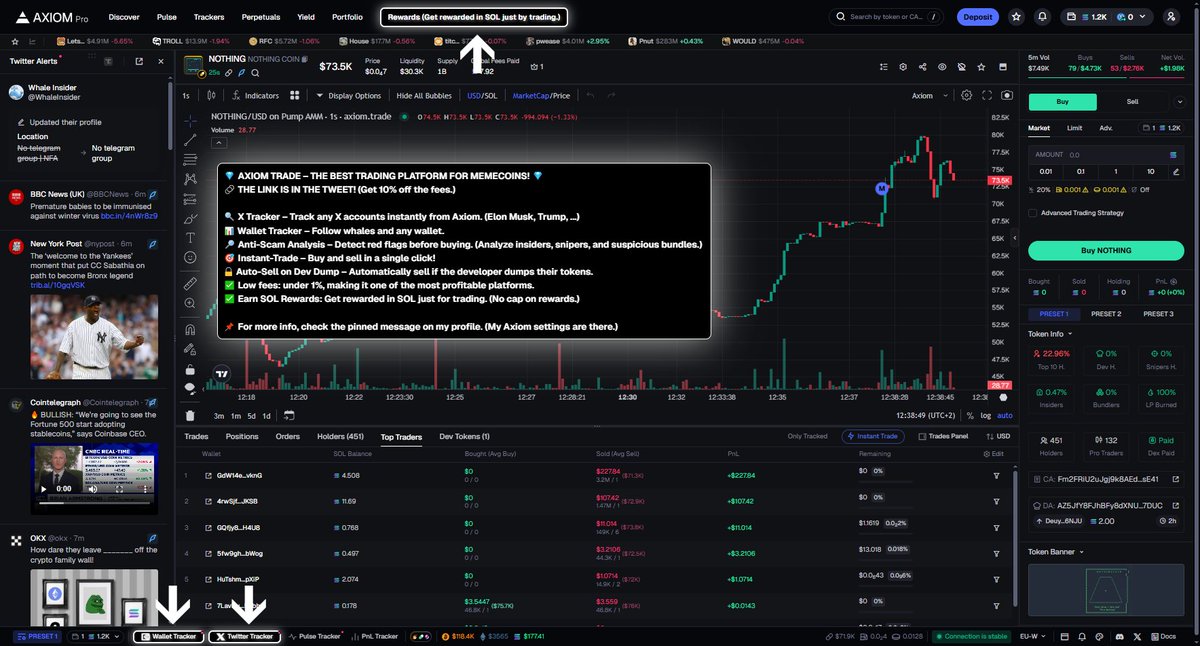Open the Perpetuals section
Viewport: 1200px width, 646px height.
click(261, 17)
